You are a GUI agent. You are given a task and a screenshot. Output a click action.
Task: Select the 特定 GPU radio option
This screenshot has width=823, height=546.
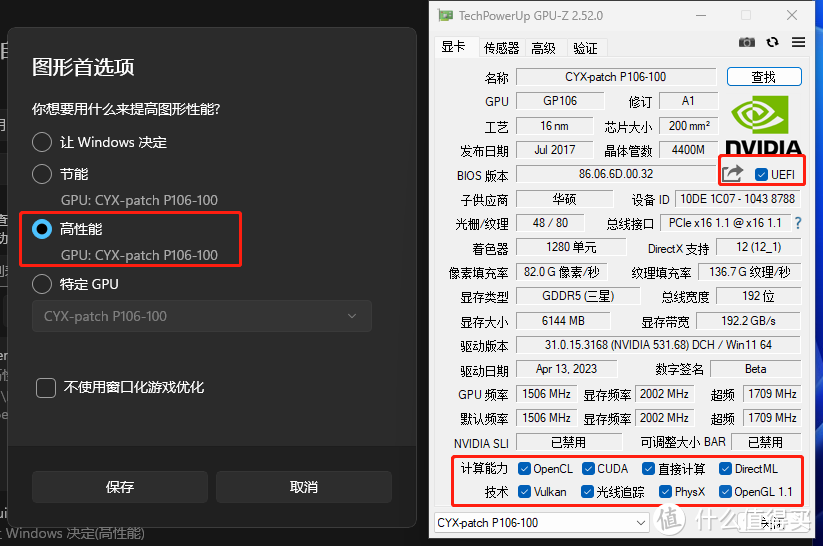point(42,284)
